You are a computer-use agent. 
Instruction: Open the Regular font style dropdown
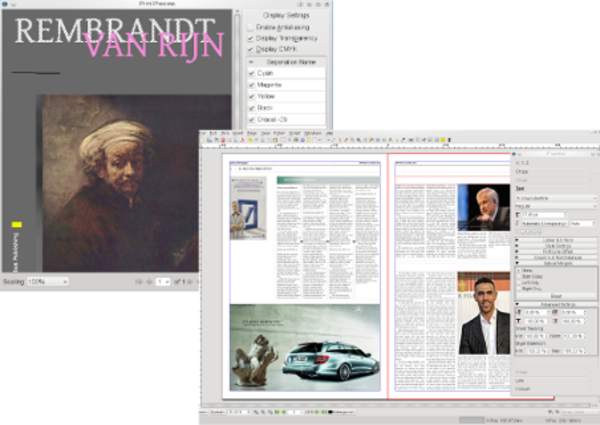(x=556, y=206)
